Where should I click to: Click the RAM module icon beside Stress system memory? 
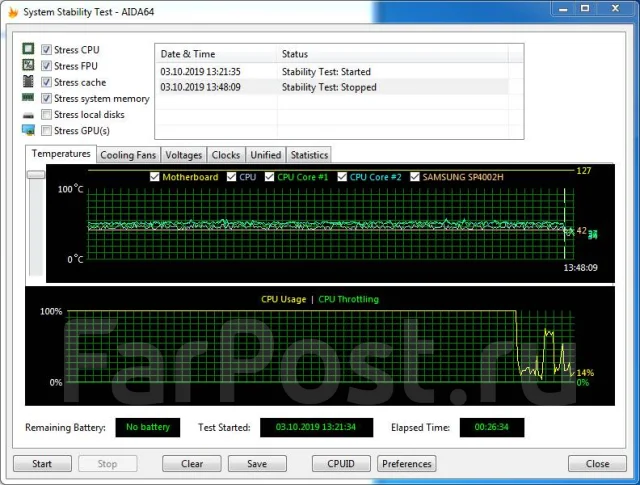28,98
